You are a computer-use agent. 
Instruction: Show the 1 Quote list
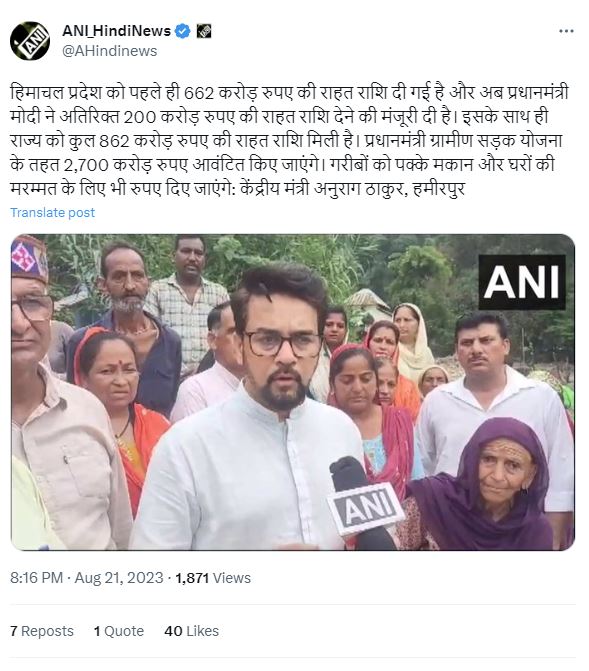[x=119, y=631]
